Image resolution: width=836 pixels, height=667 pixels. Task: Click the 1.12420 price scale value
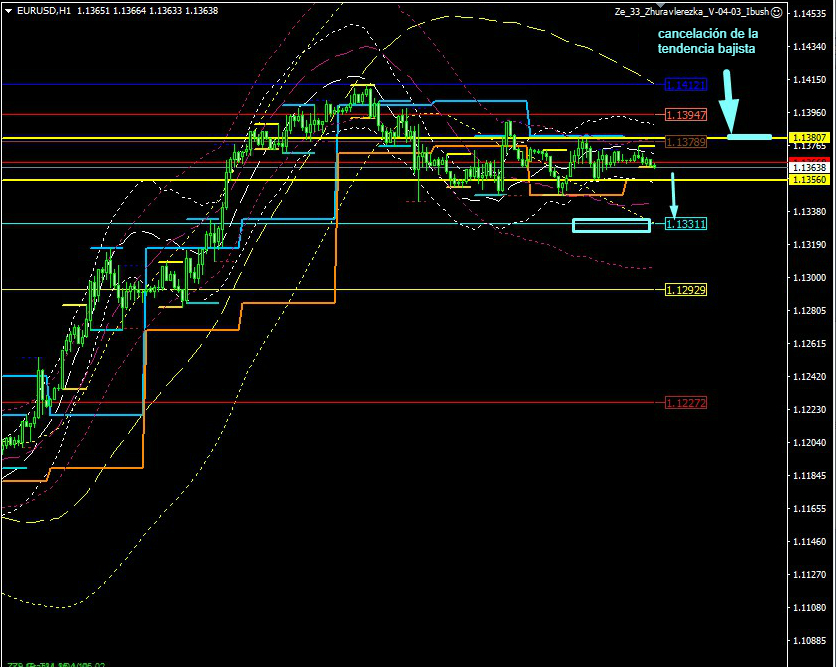[x=810, y=377]
